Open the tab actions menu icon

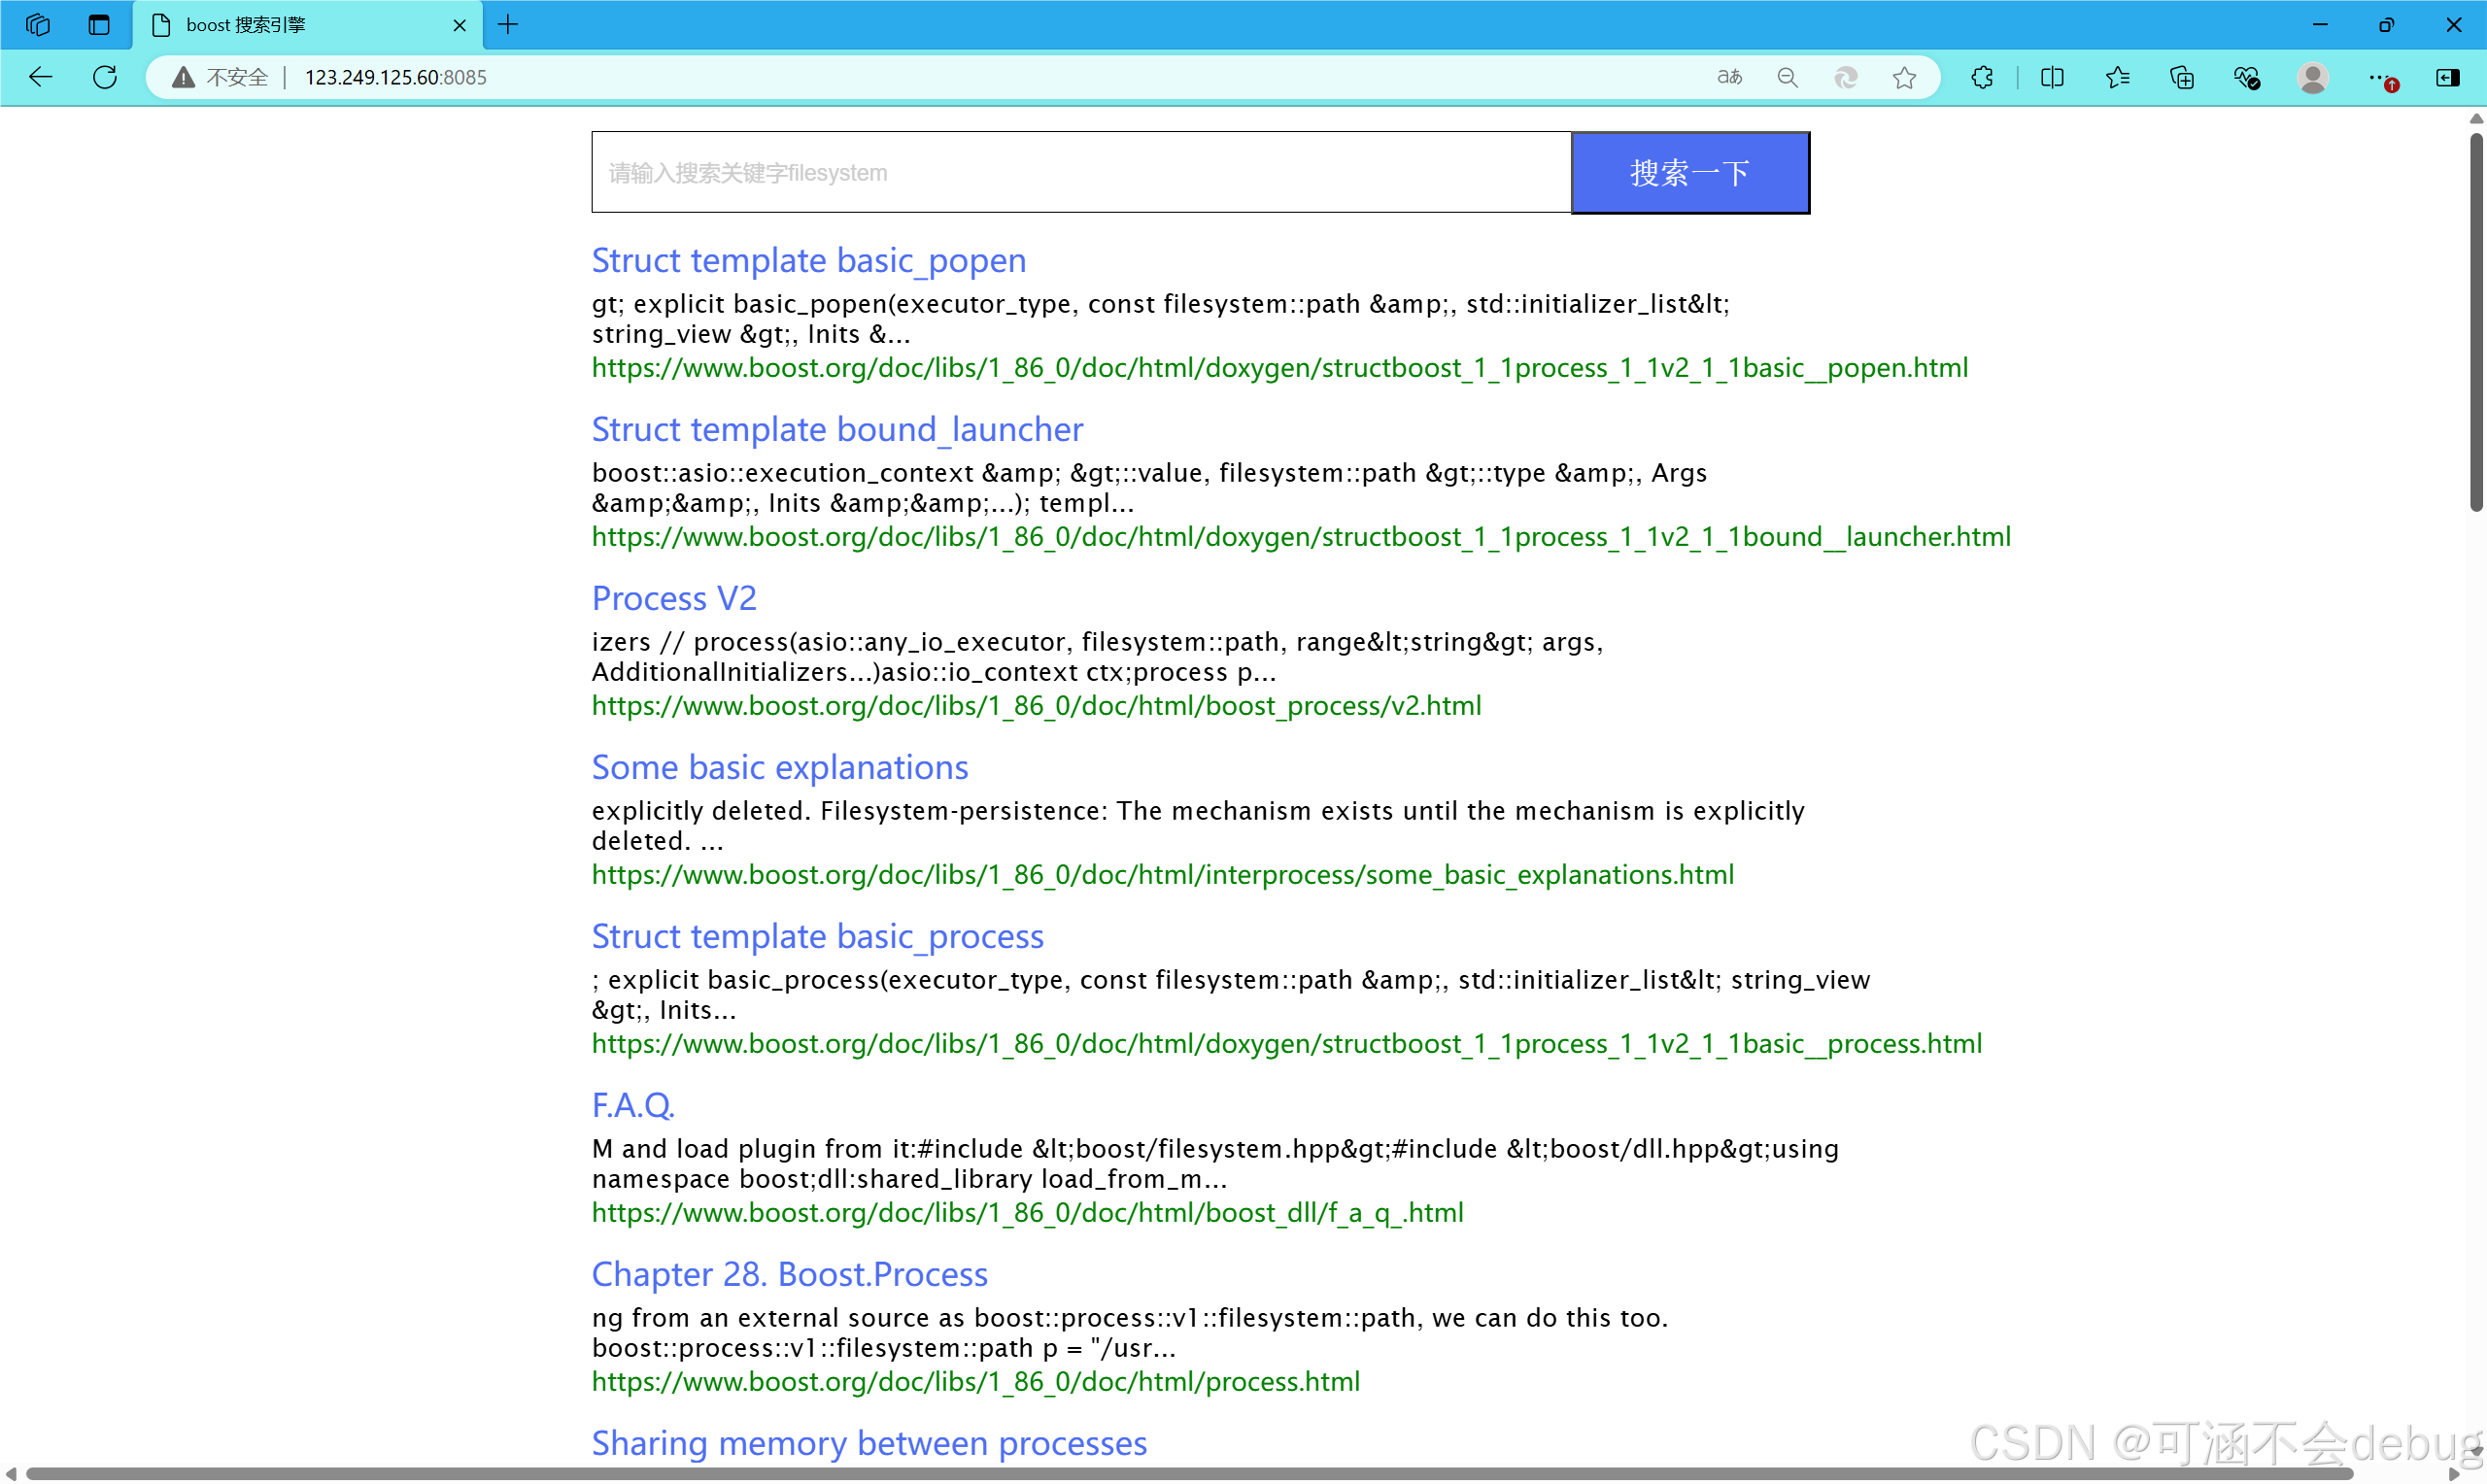pos(98,24)
